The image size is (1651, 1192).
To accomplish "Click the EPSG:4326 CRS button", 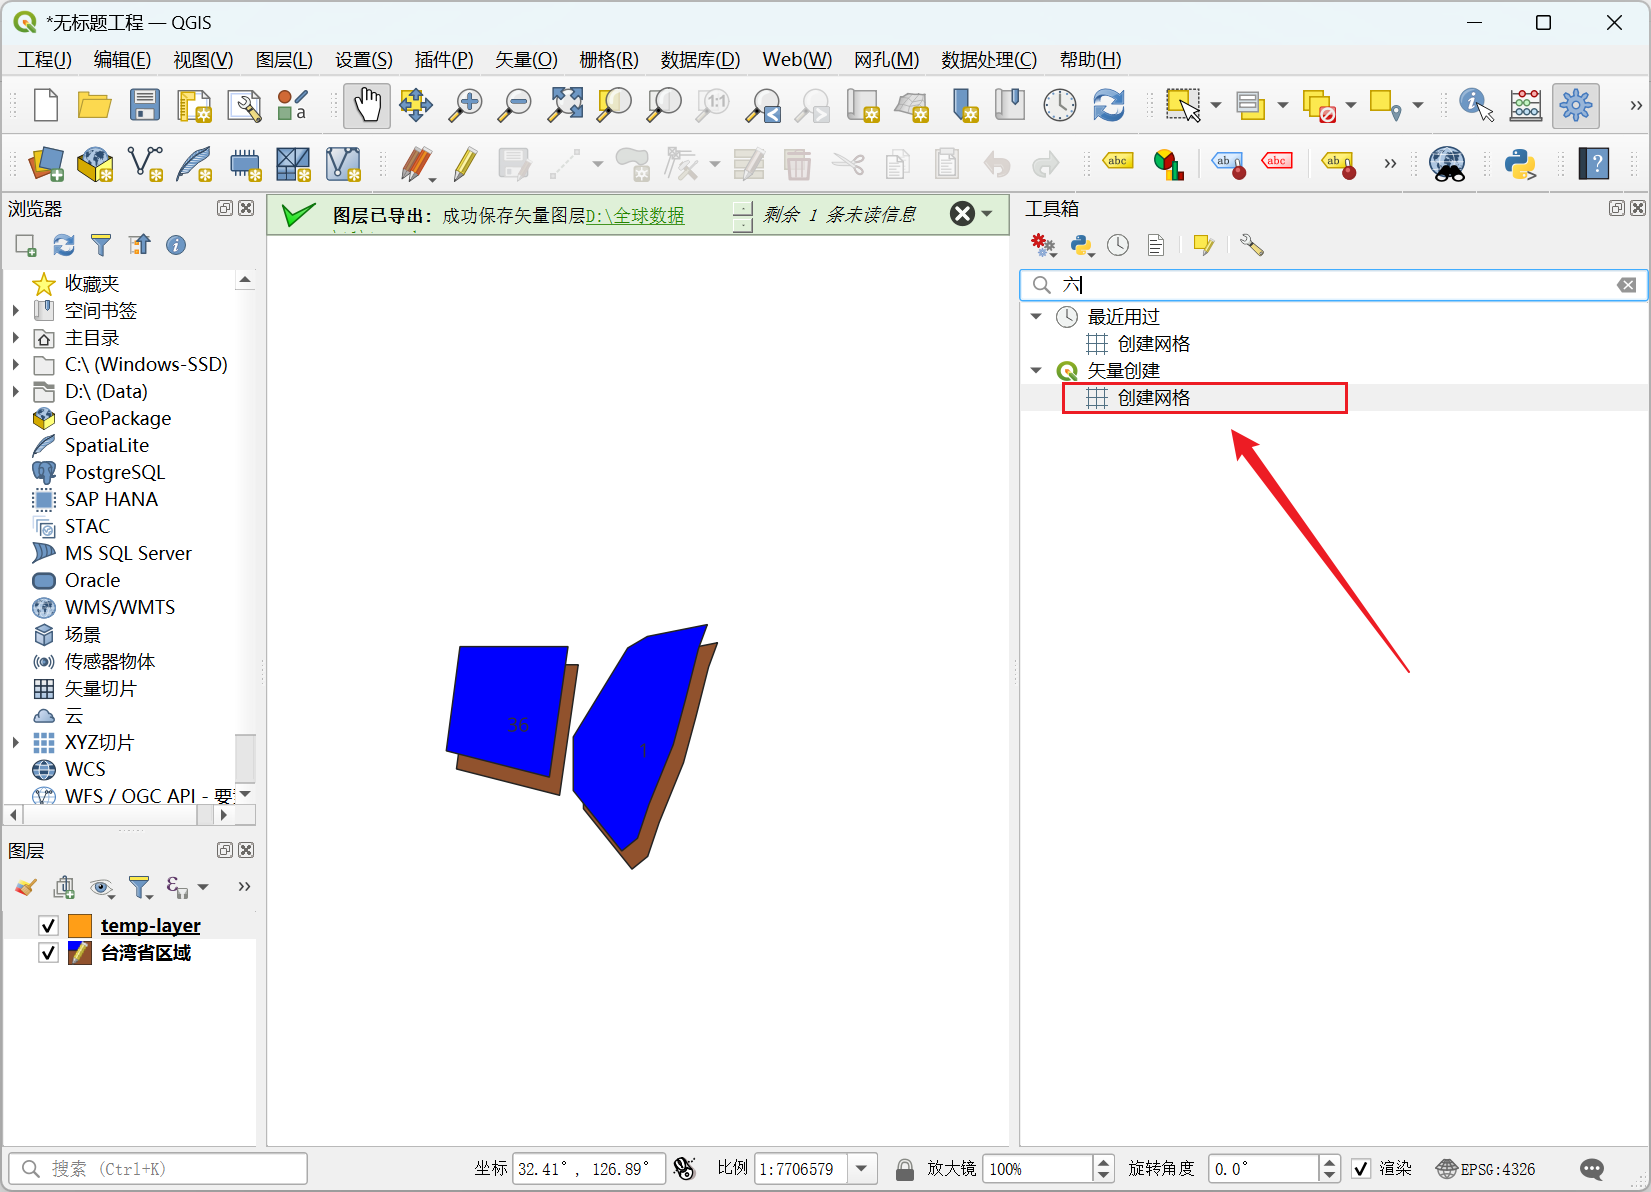I will pos(1486,1168).
